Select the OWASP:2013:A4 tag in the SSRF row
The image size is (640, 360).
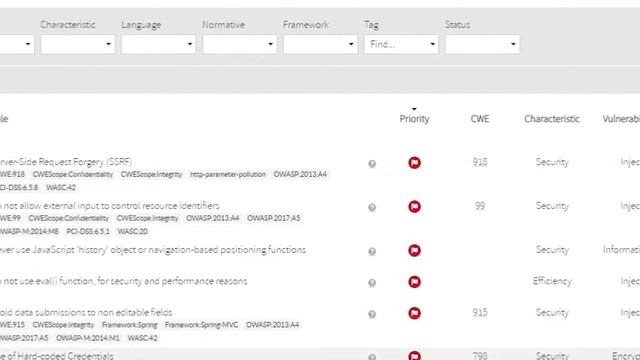pyautogui.click(x=300, y=174)
